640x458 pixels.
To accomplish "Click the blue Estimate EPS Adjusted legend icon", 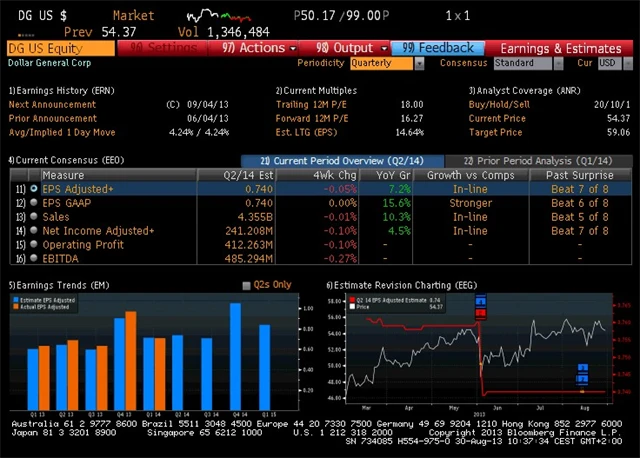I will point(15,298).
